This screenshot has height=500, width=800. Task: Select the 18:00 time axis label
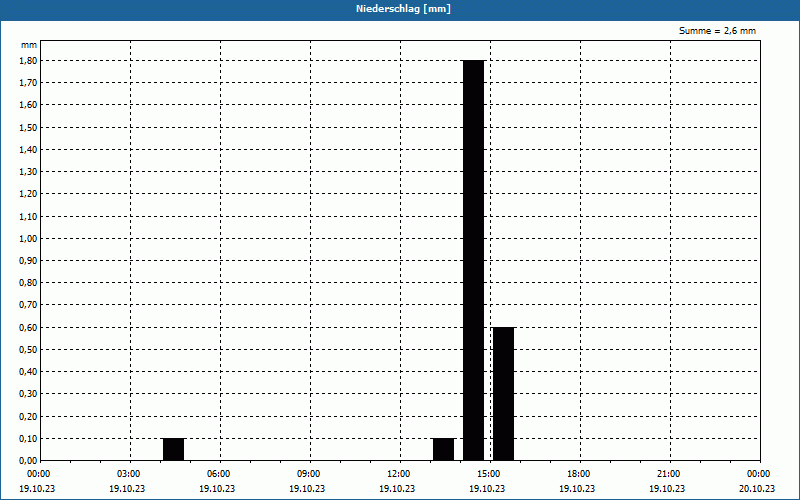click(x=579, y=474)
